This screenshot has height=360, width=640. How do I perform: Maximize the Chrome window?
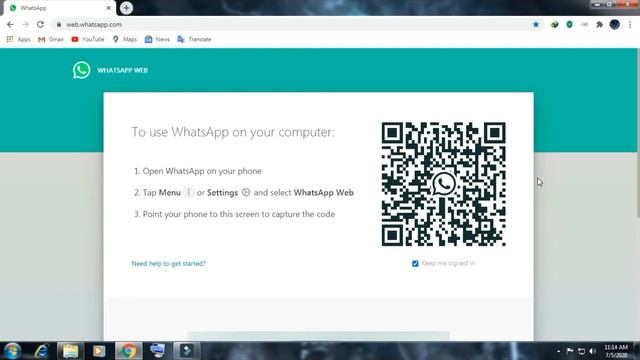tap(609, 4)
